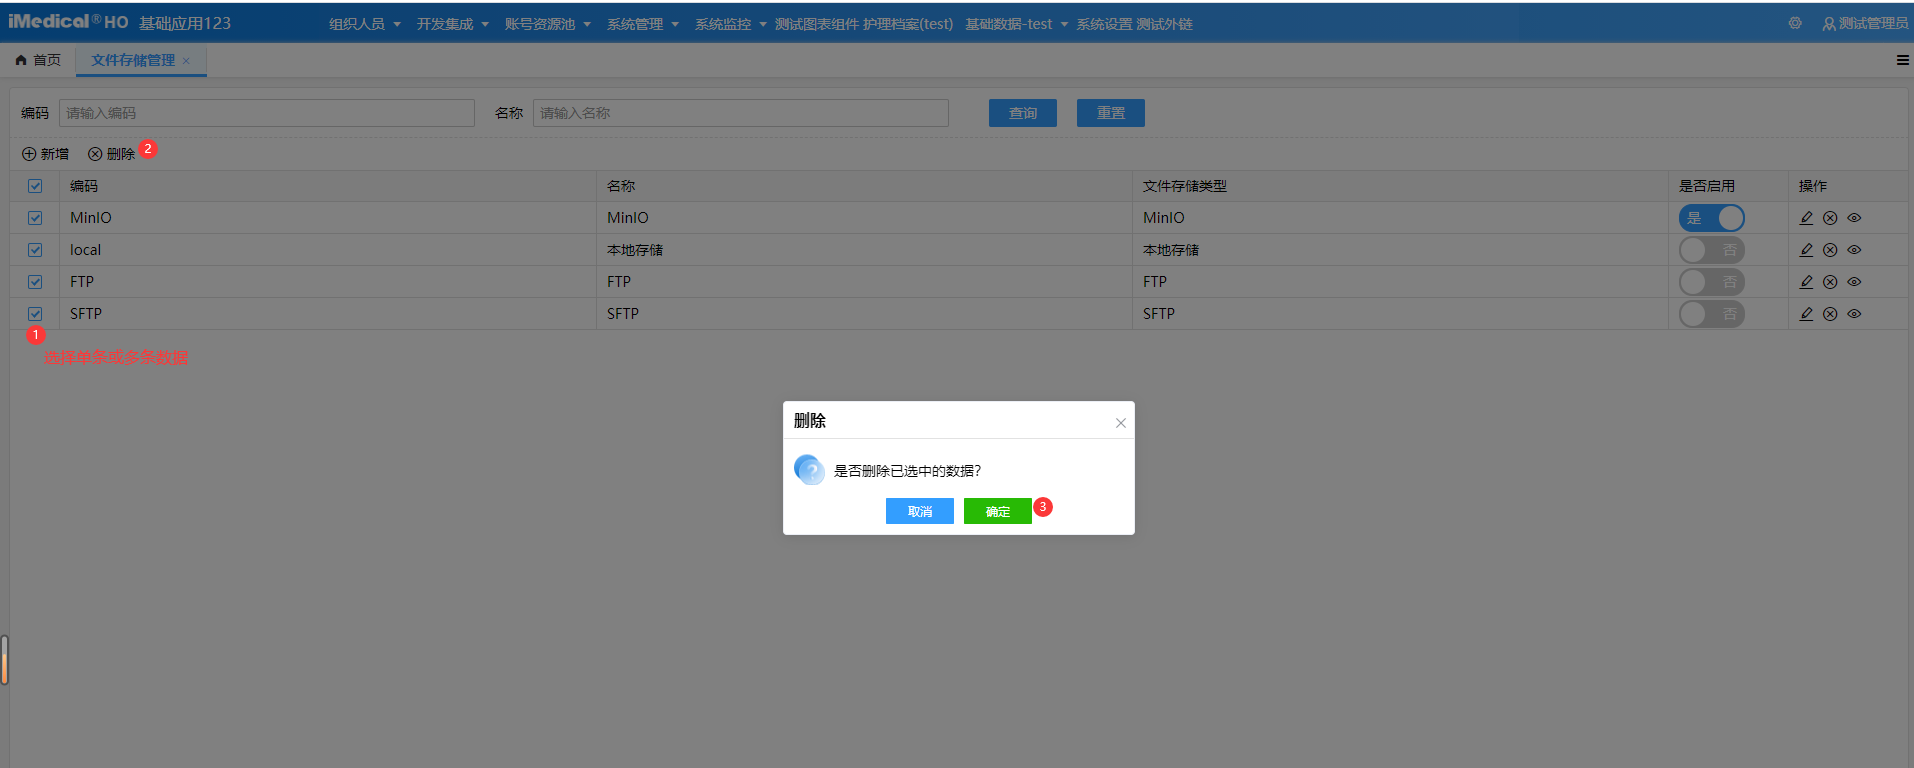Enable the FTP row 是否启用 switch
Viewport: 1914px width, 768px height.
click(1711, 282)
